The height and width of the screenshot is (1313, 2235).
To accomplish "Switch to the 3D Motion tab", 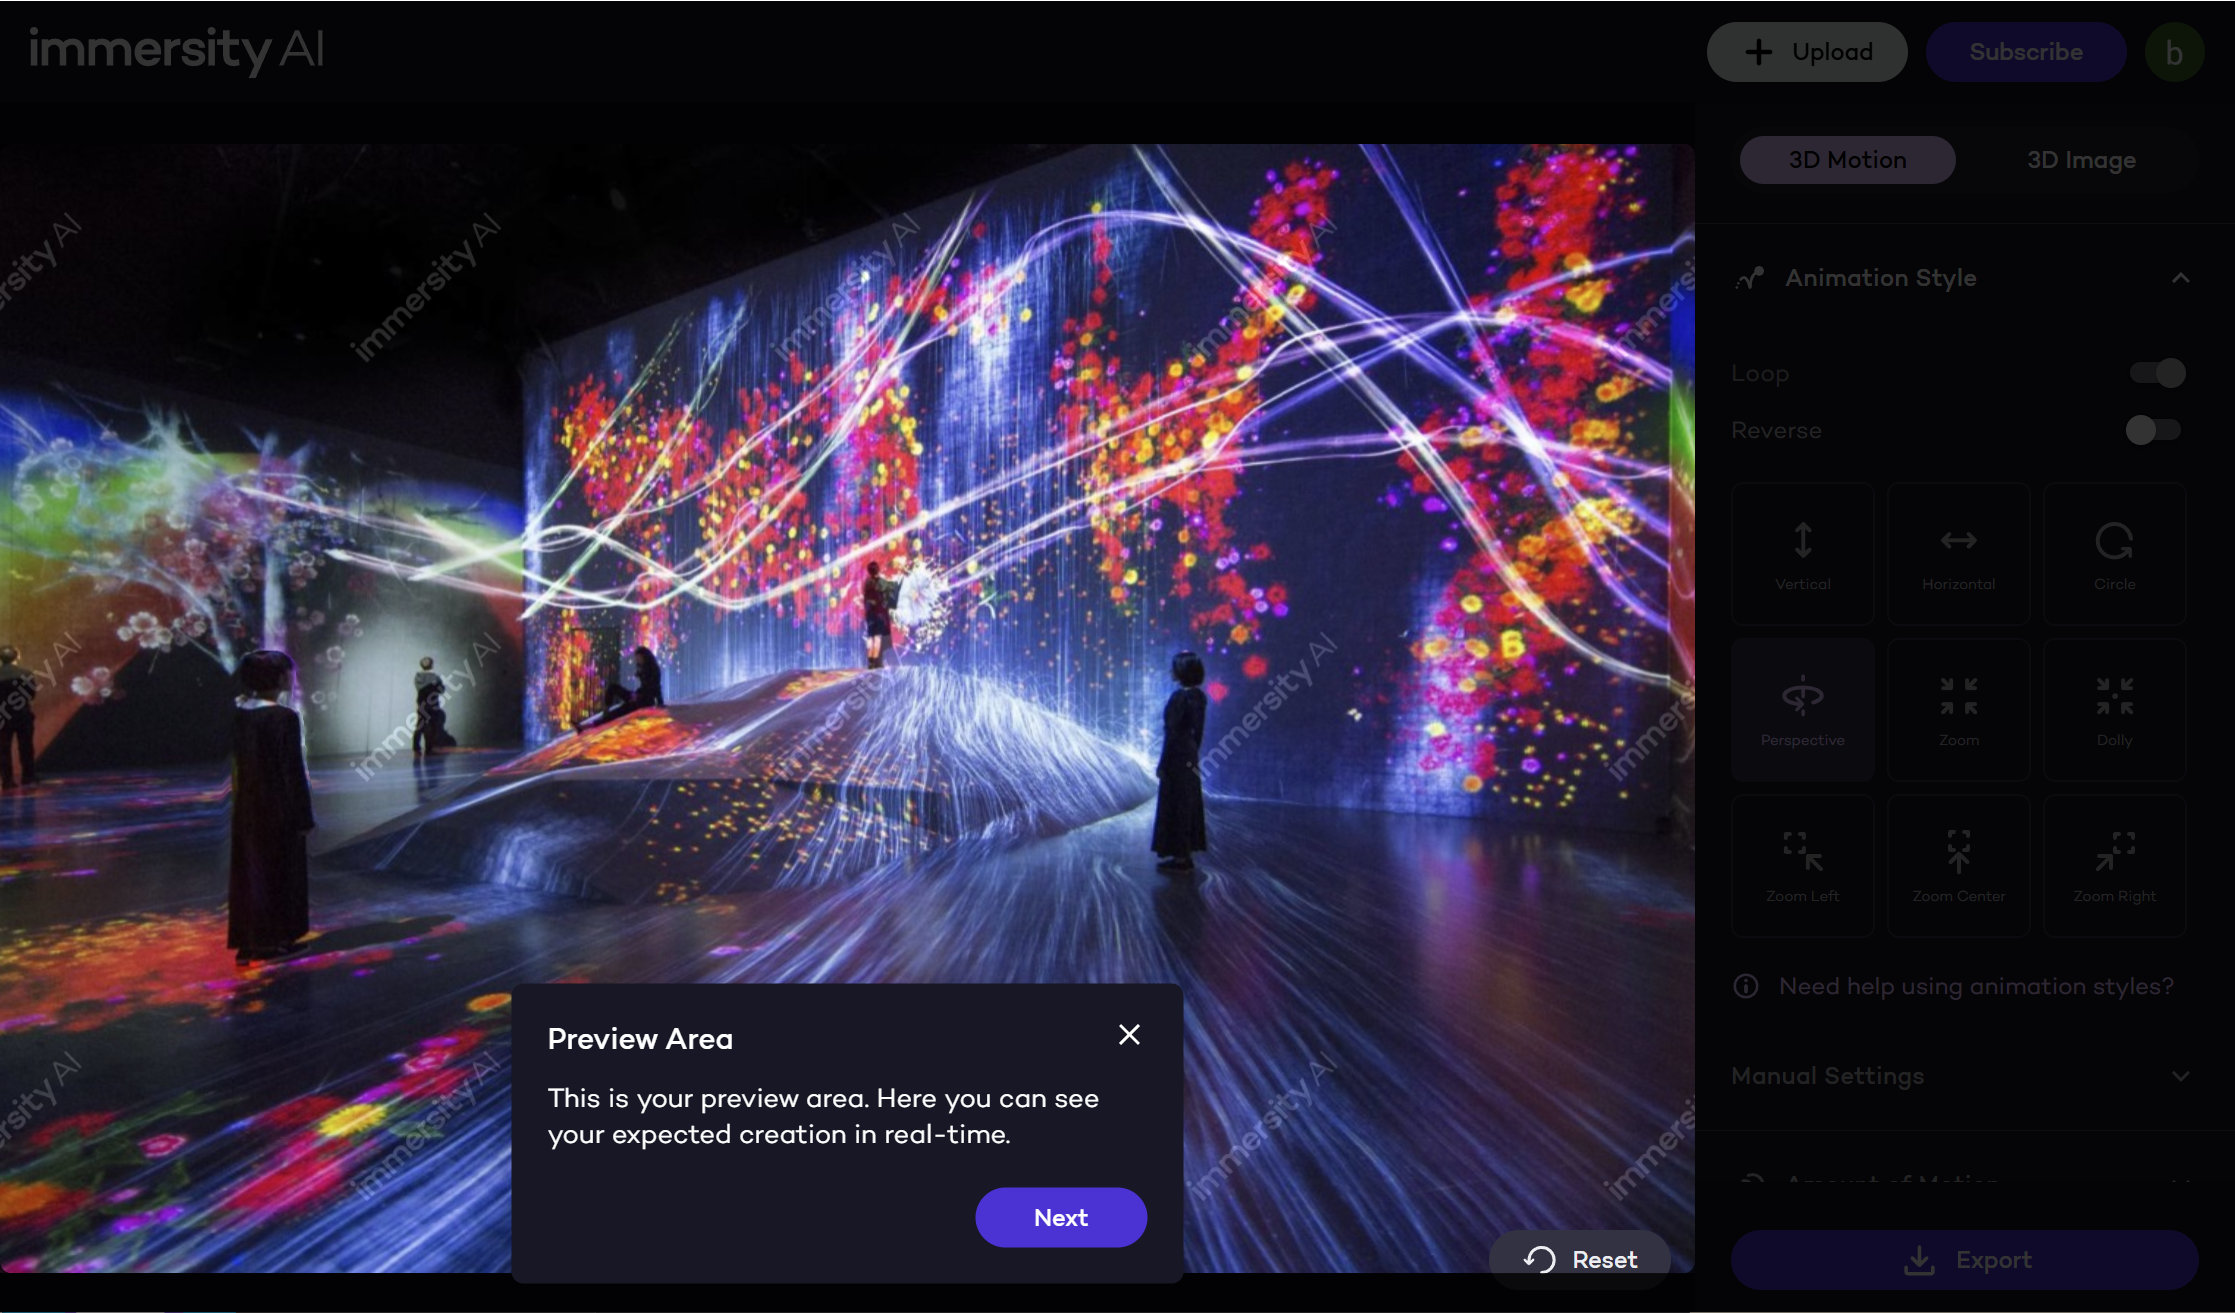I will click(x=1847, y=160).
